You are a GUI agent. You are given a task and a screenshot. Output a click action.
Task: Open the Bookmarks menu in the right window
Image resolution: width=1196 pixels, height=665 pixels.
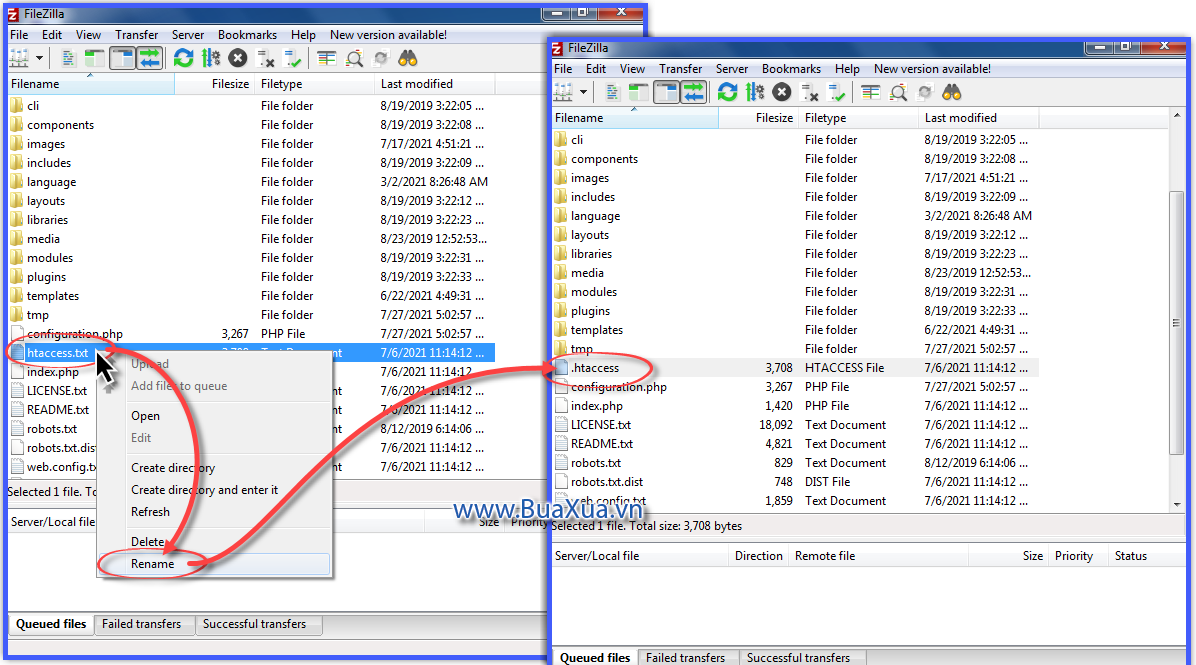[x=792, y=69]
